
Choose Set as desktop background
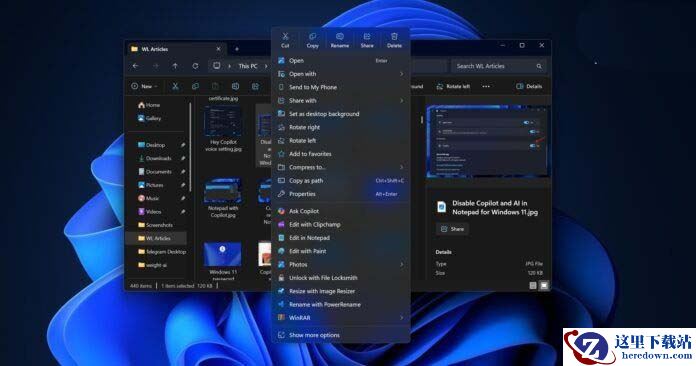[x=340, y=114]
